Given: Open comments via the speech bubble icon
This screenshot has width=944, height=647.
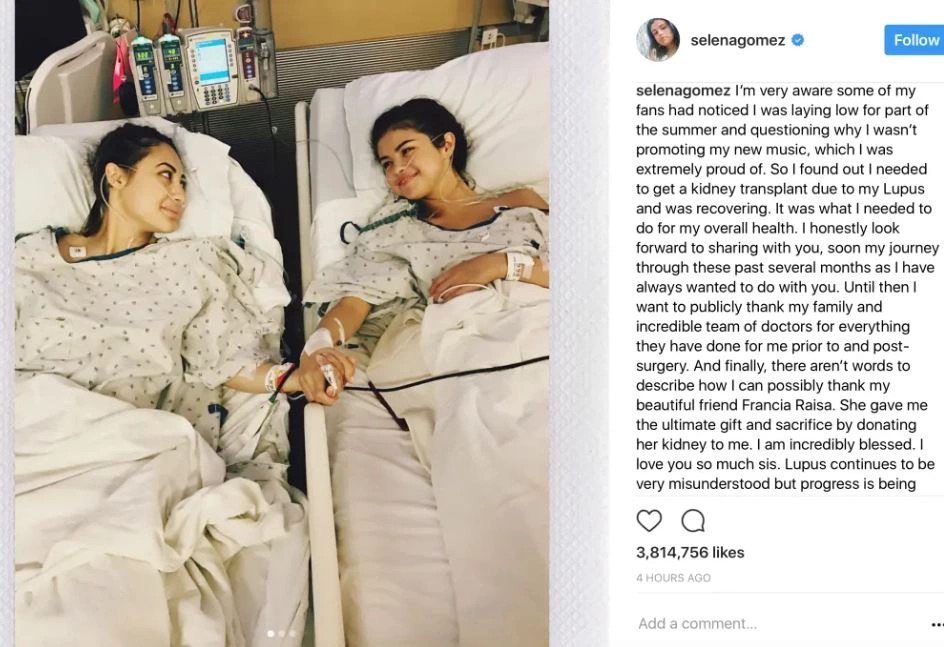Looking at the screenshot, I should point(693,521).
